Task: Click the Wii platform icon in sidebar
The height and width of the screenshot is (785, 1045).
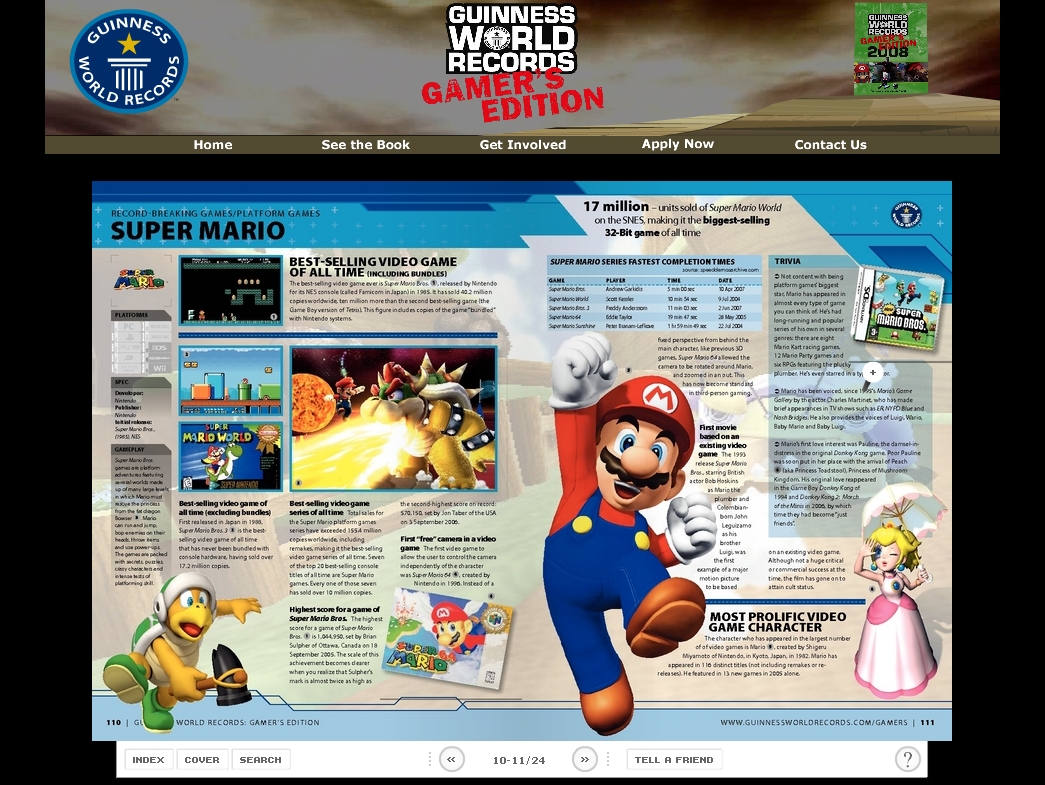Action: pyautogui.click(x=160, y=368)
